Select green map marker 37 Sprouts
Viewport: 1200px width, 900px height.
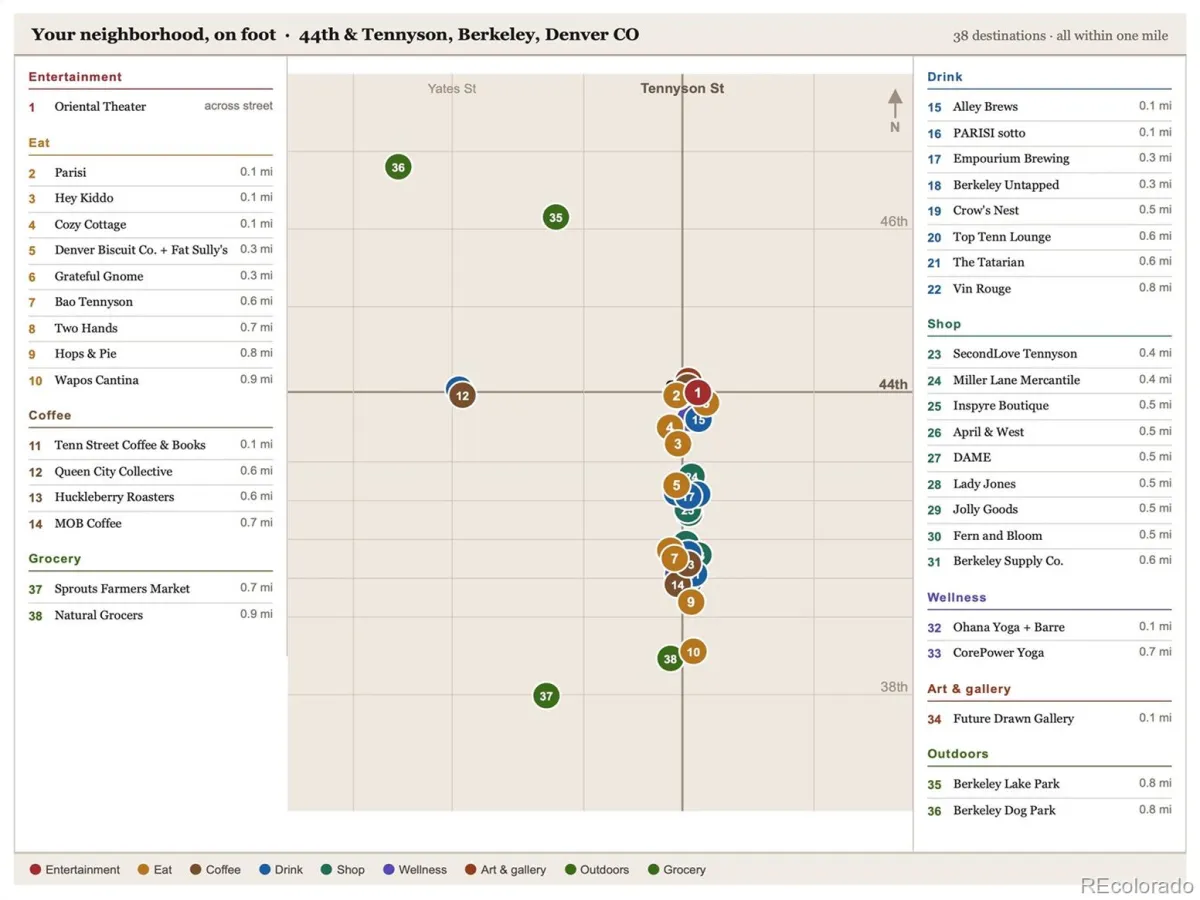(546, 696)
